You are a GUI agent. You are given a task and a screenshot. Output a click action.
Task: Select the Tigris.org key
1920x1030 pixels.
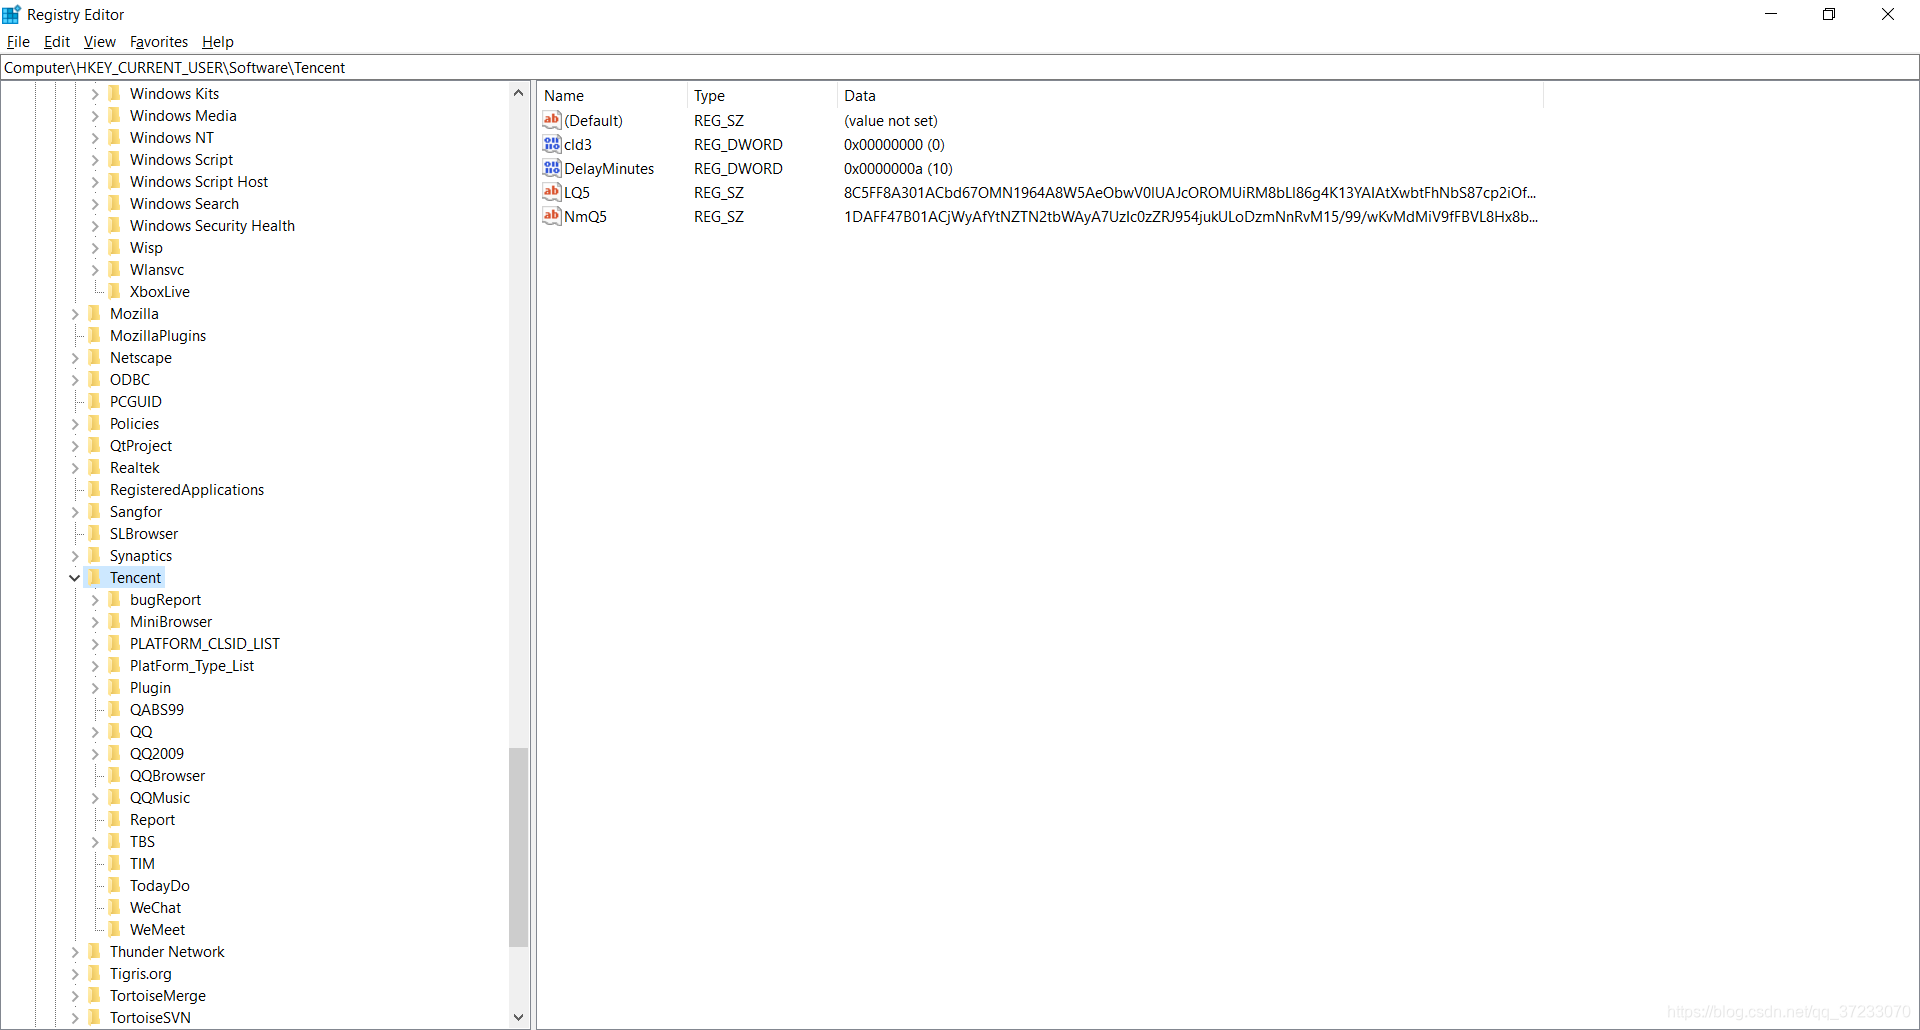tap(140, 974)
